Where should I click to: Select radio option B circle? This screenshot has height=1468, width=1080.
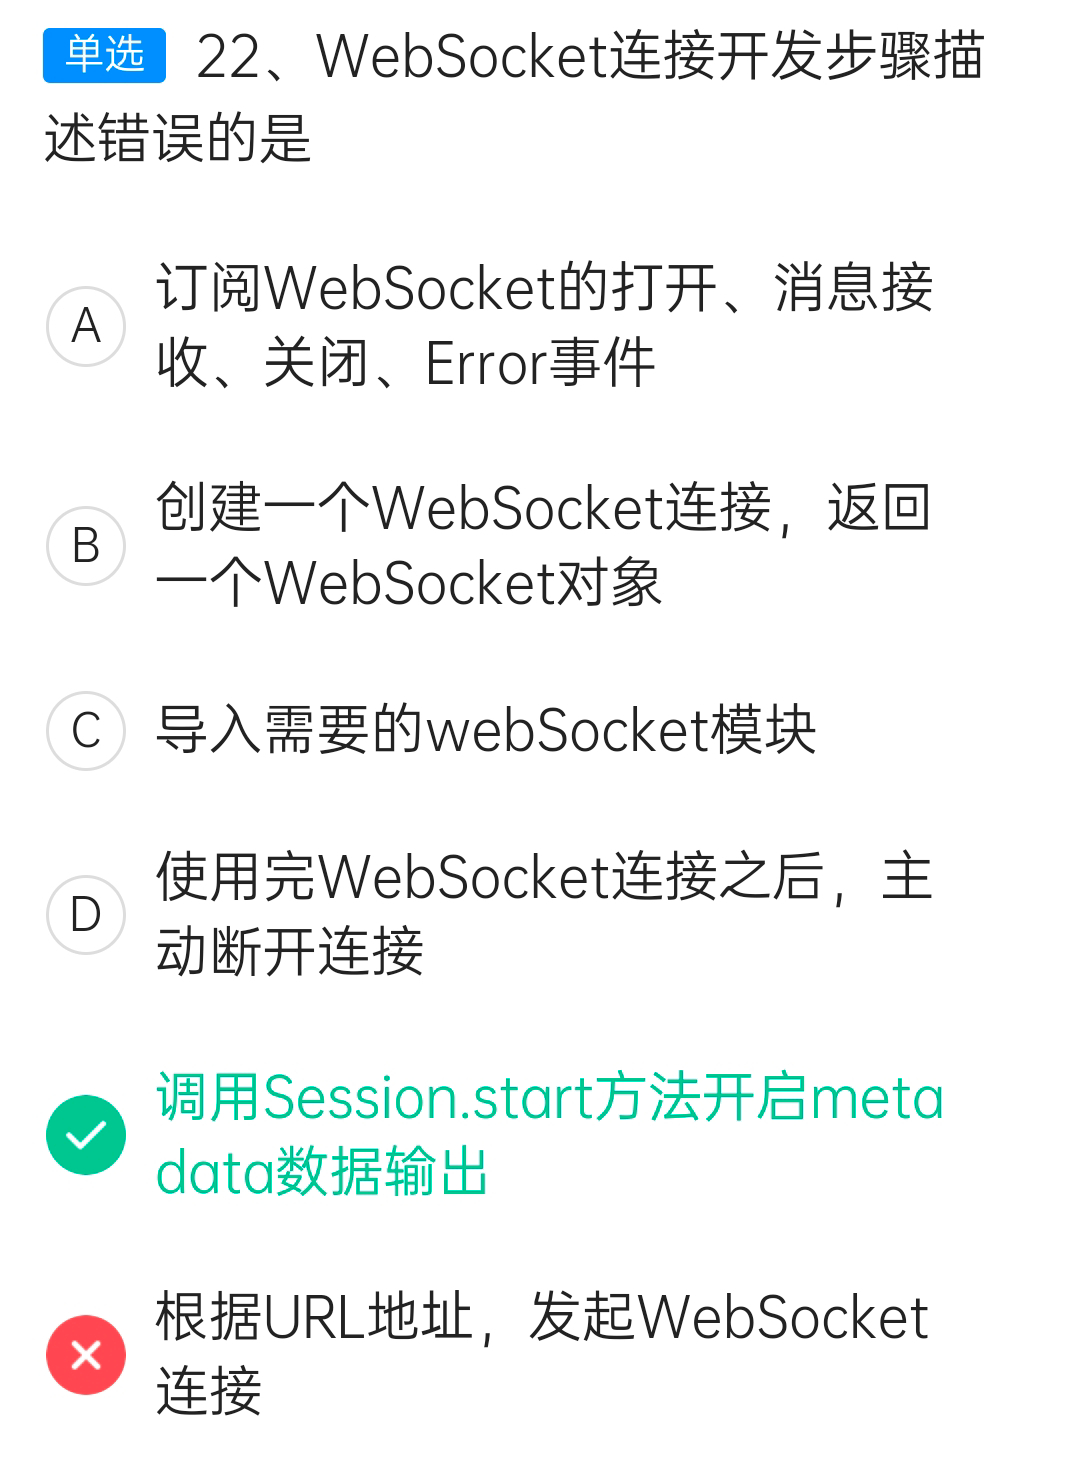(86, 546)
